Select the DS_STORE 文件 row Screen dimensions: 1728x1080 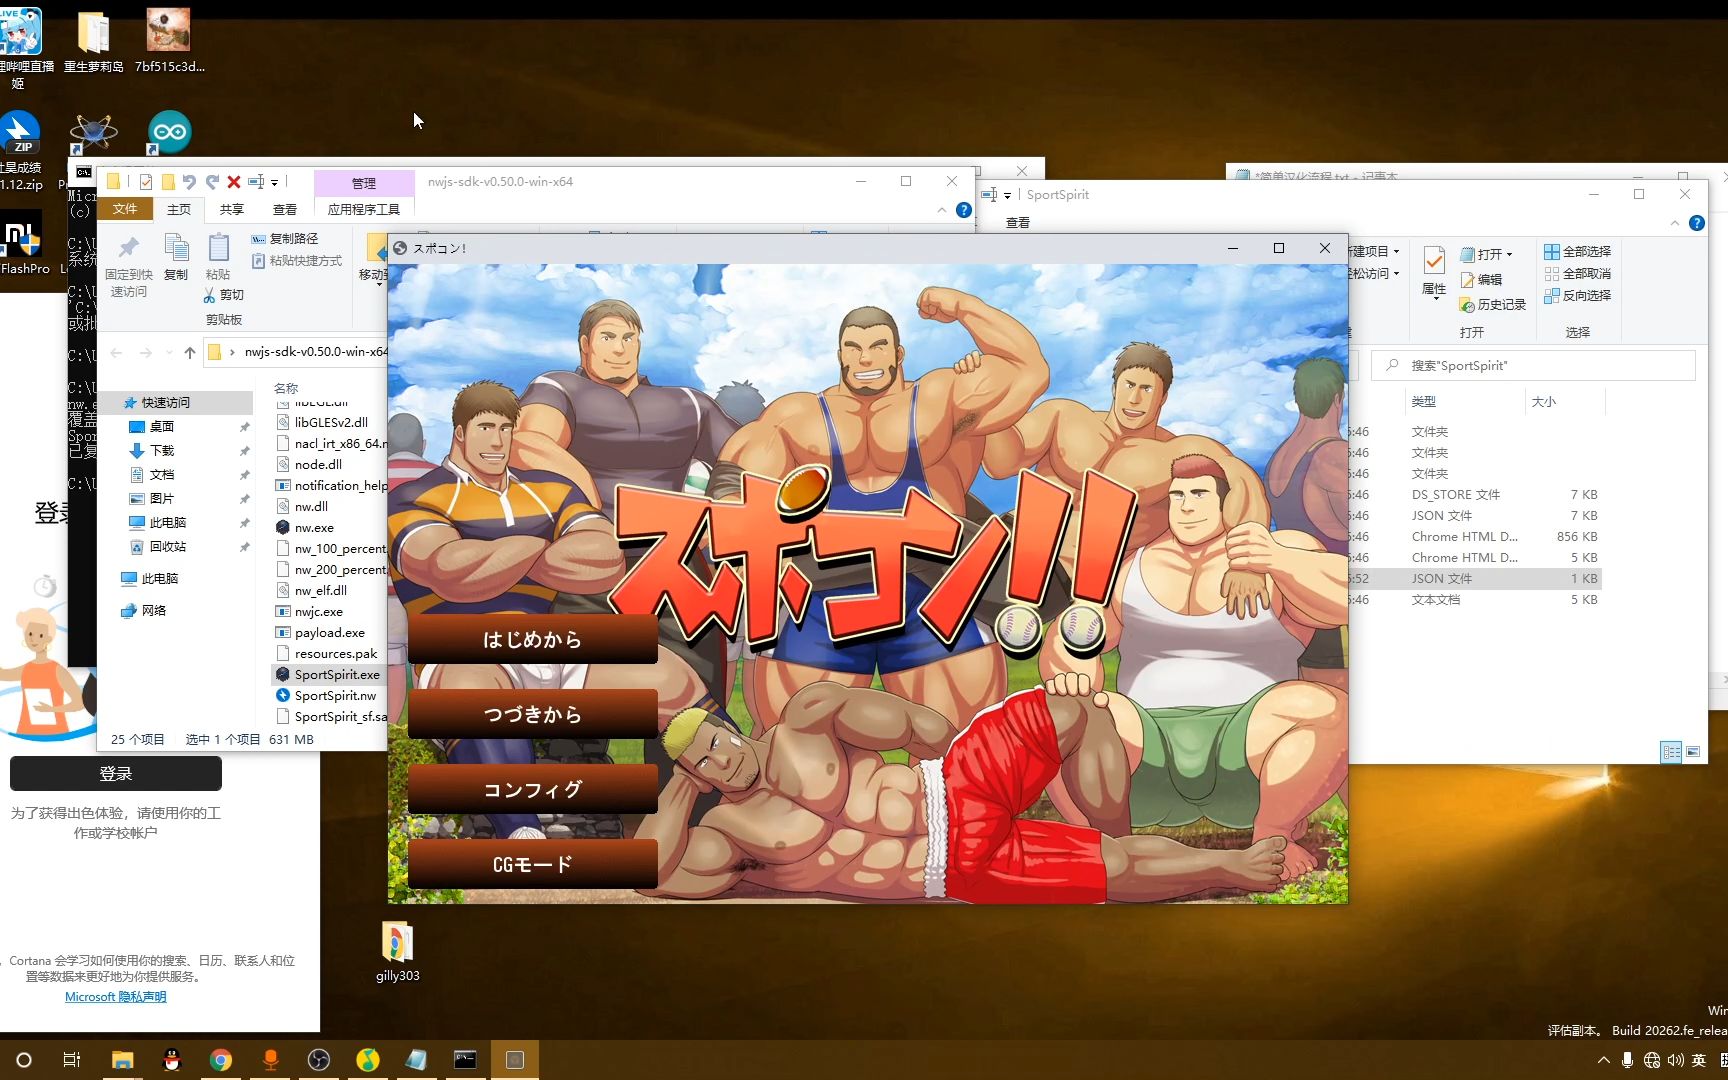[x=1474, y=495]
